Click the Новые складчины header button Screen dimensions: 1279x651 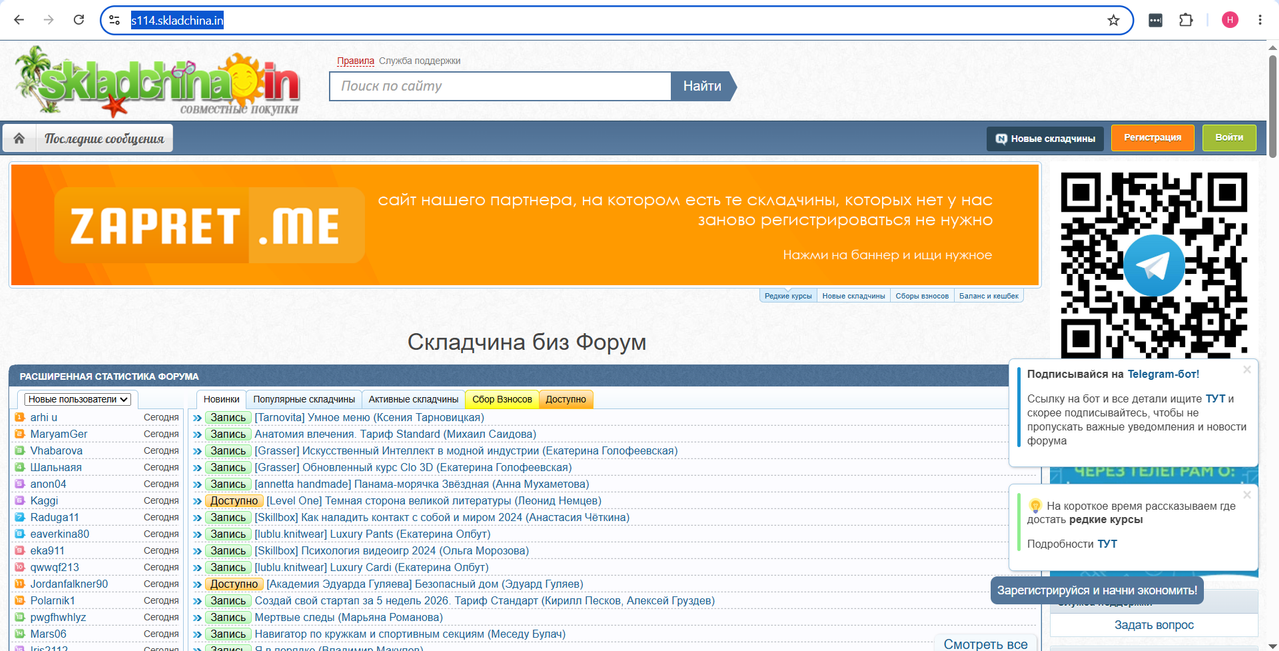[x=1045, y=138]
